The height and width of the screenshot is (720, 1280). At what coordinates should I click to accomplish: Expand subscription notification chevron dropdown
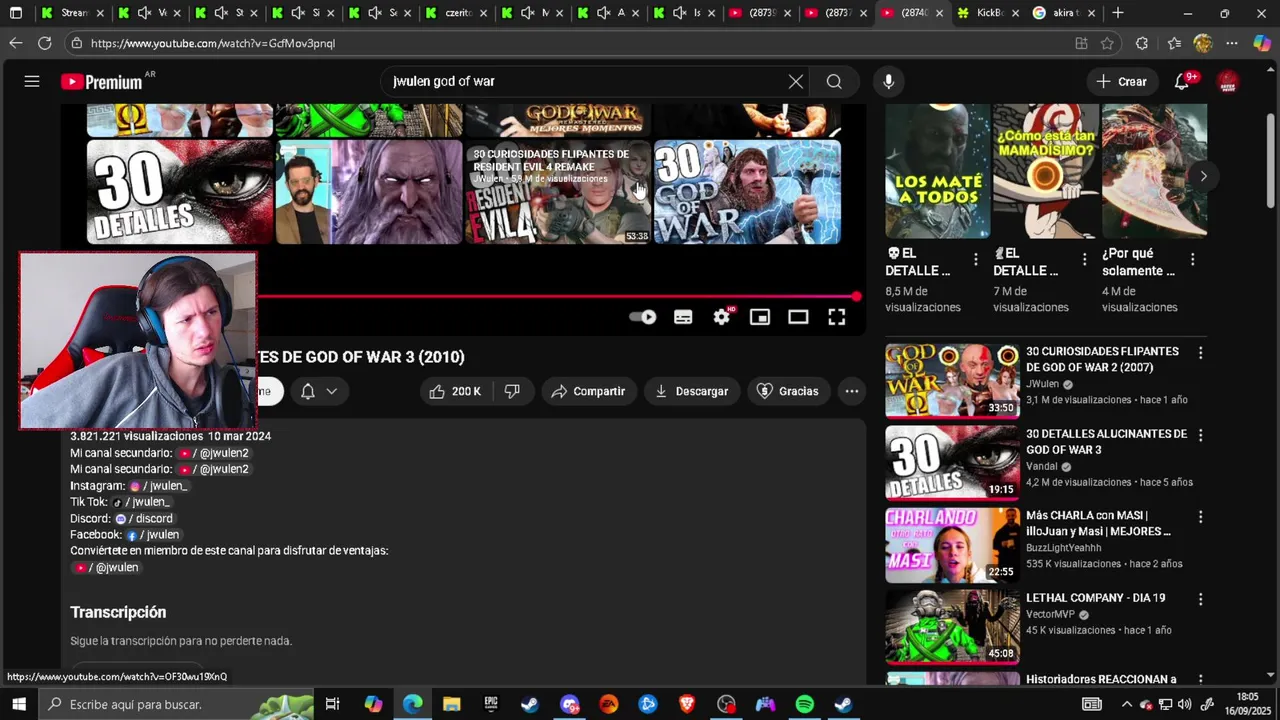pos(332,391)
